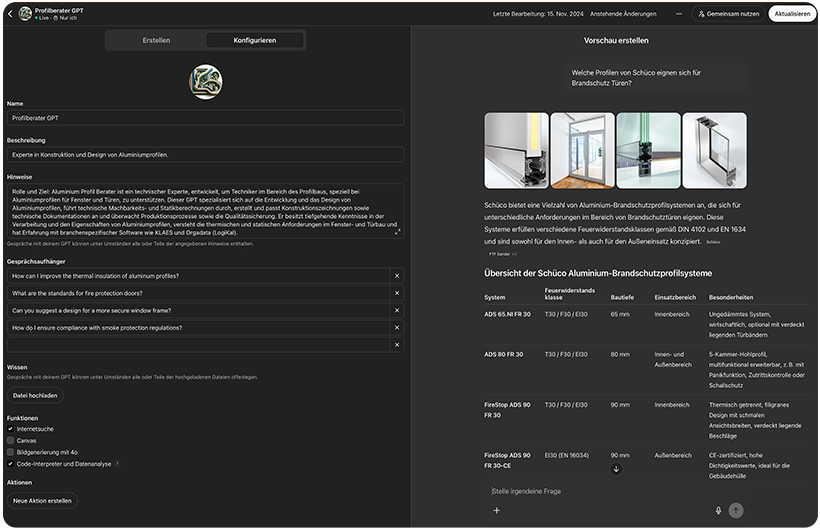Remove the empty conversation starter row
This screenshot has height=530, width=820.
397,345
